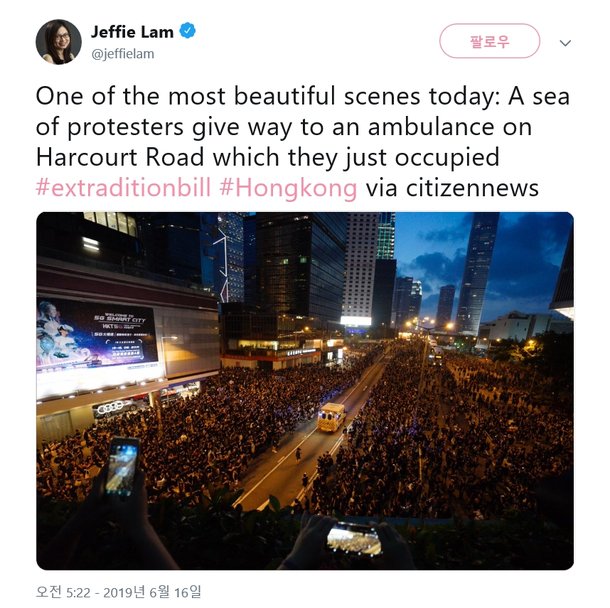Viewport: 610px width, 608px height.
Task: Open the #extraditionbill hashtag
Action: click(123, 188)
